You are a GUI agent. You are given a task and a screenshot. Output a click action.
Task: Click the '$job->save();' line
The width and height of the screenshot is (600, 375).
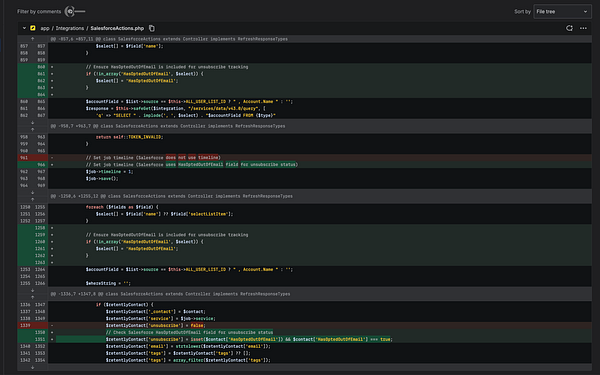[102, 179]
